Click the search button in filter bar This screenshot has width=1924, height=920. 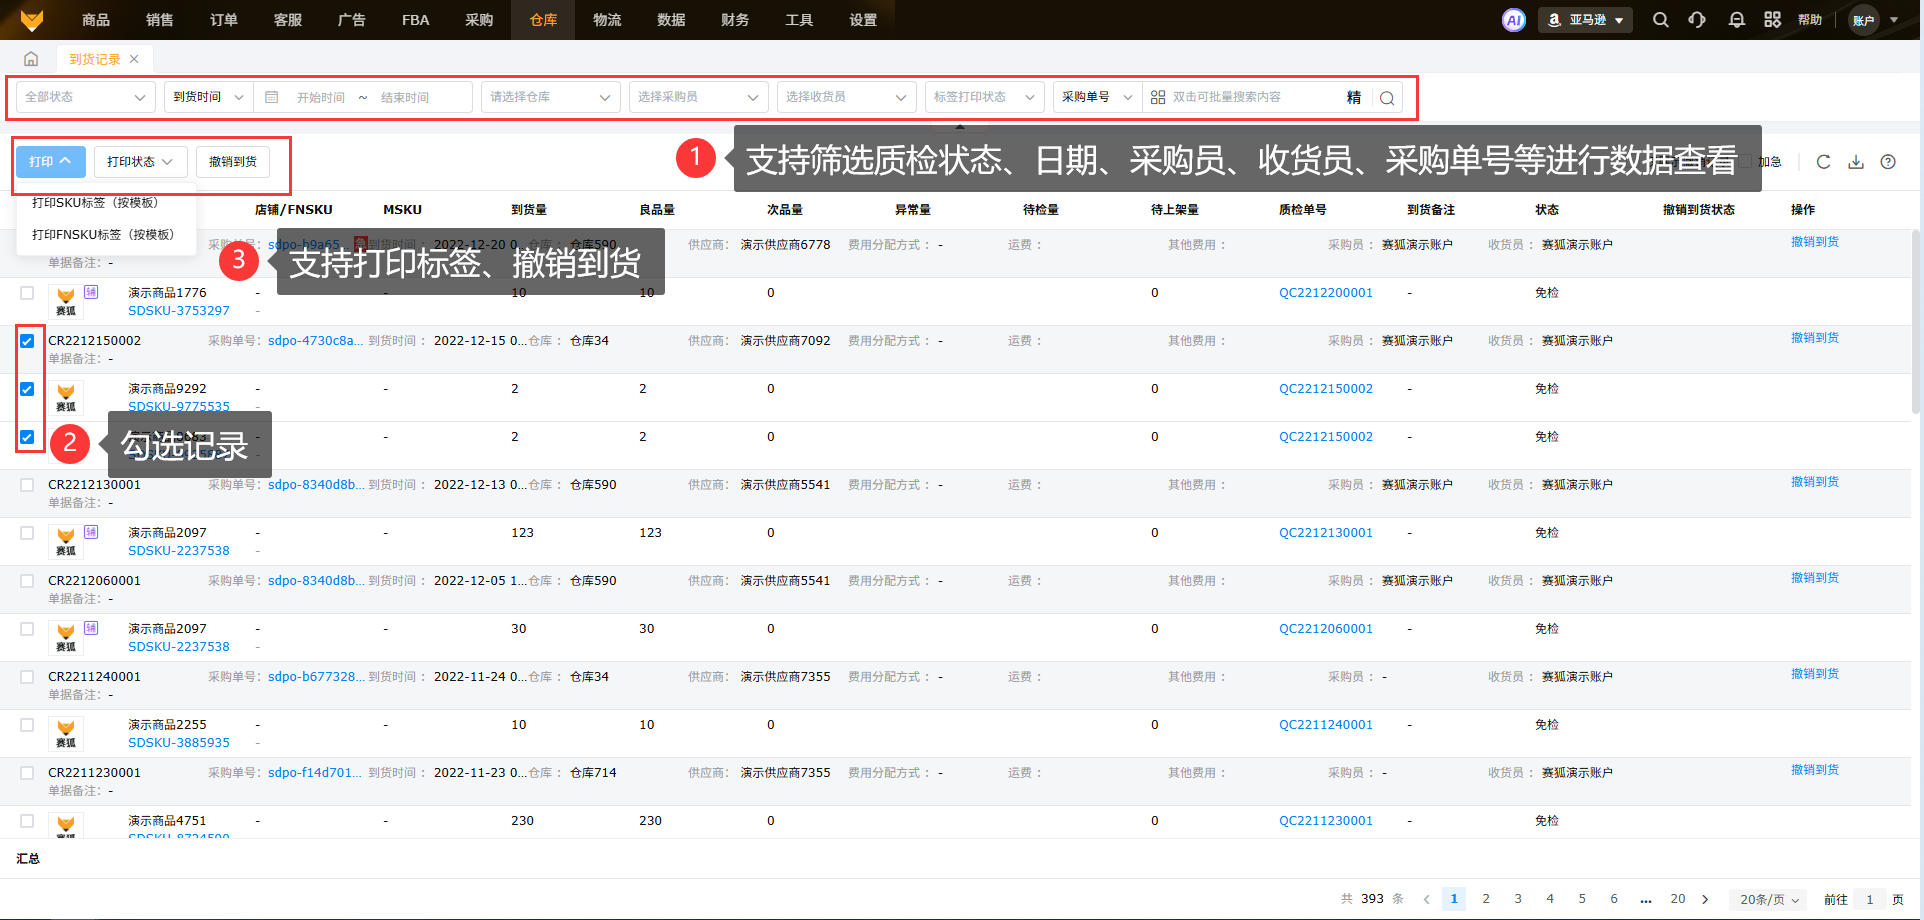(1387, 98)
